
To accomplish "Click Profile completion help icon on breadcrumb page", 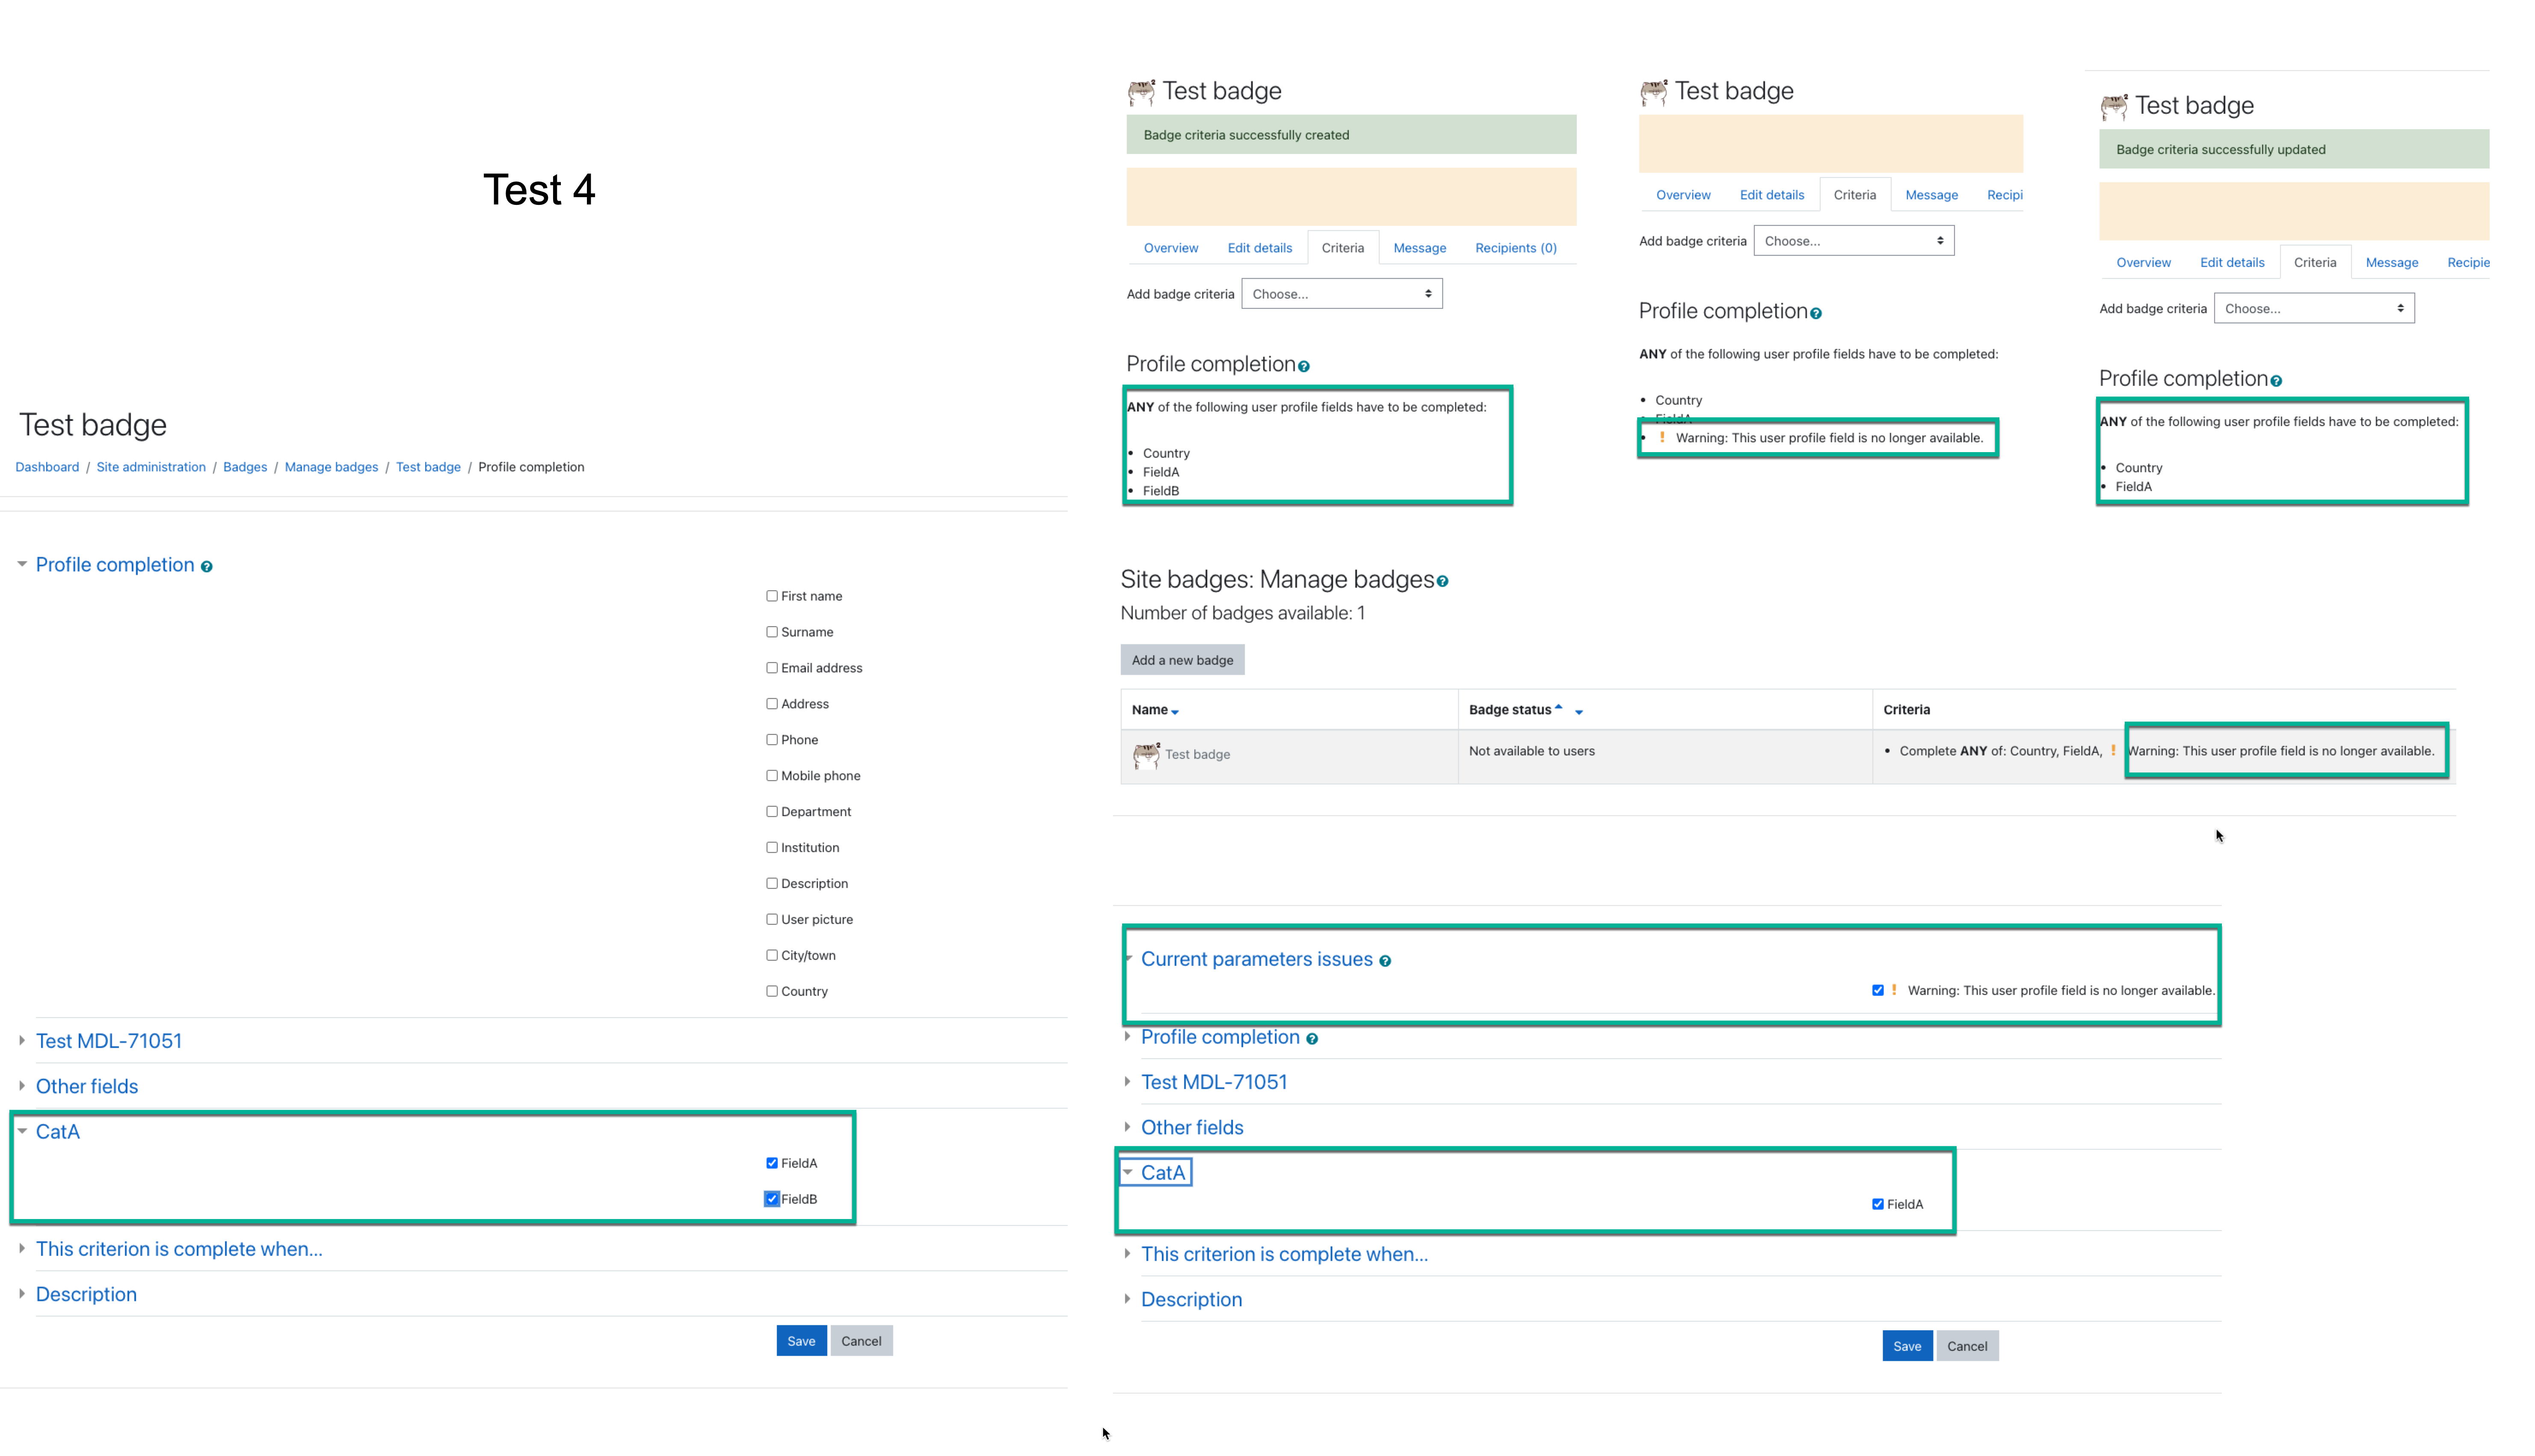I will tap(207, 567).
